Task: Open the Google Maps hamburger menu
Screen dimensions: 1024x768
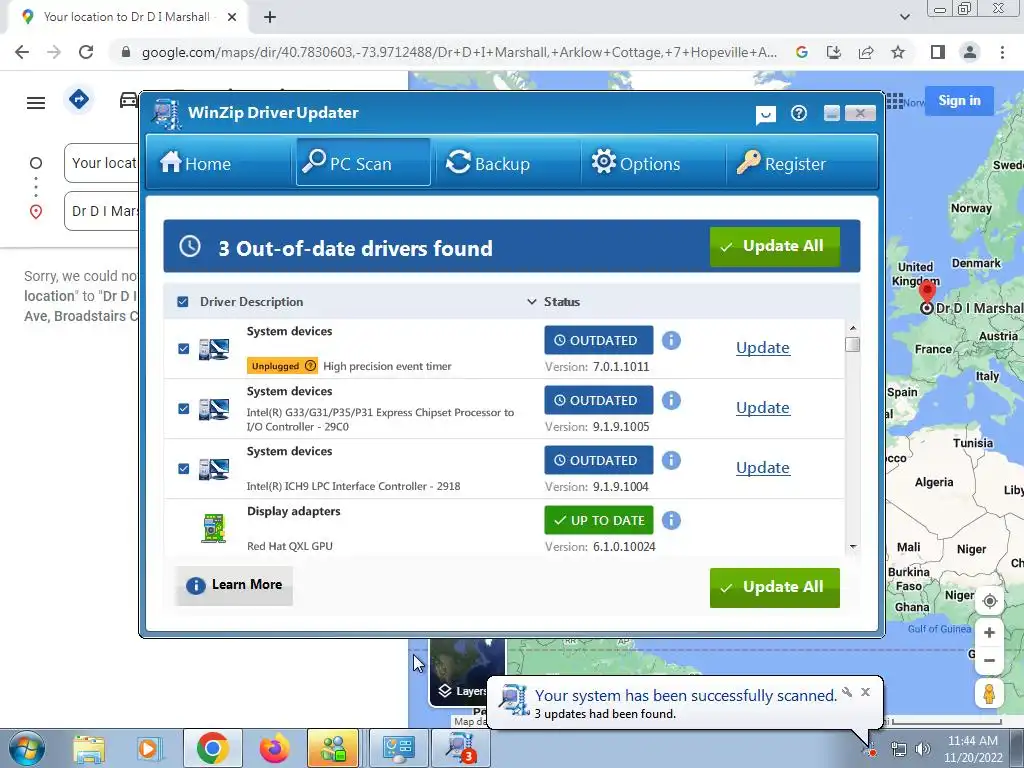Action: 36,103
